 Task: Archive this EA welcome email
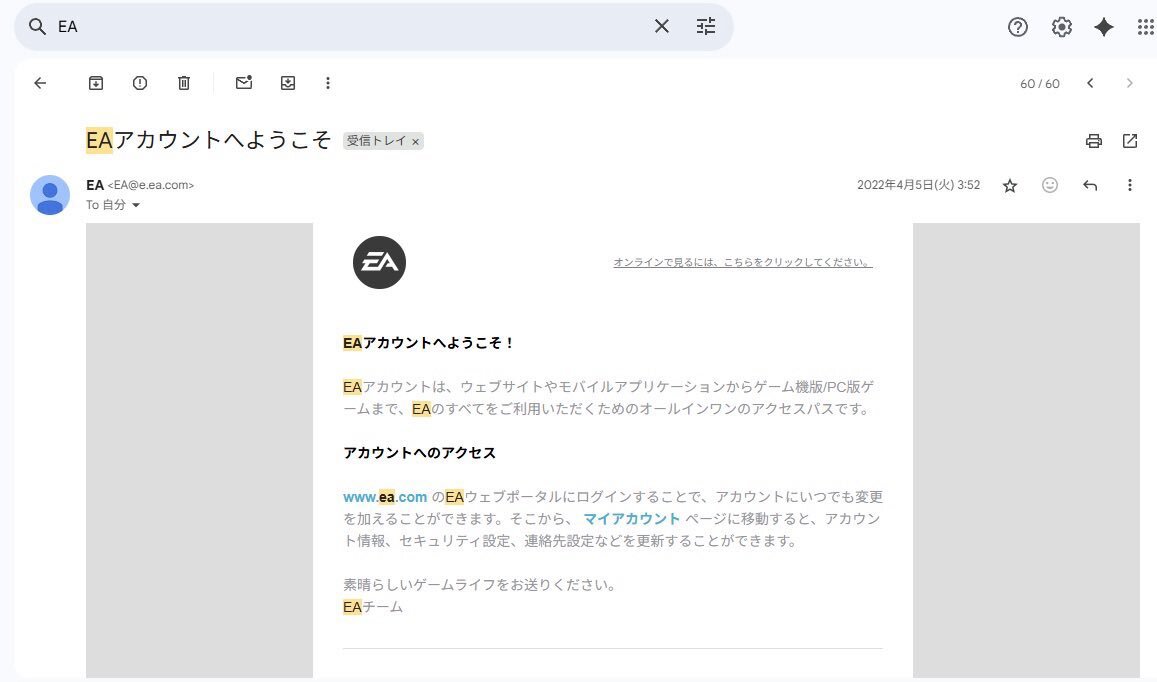click(96, 83)
